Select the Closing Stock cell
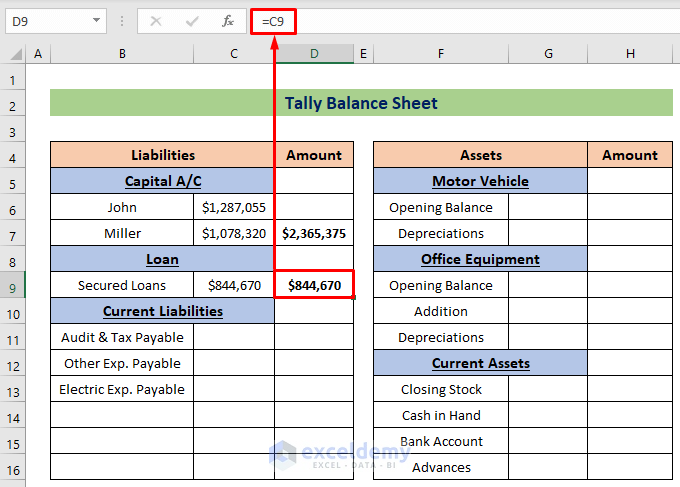680x487 pixels. pyautogui.click(x=441, y=389)
